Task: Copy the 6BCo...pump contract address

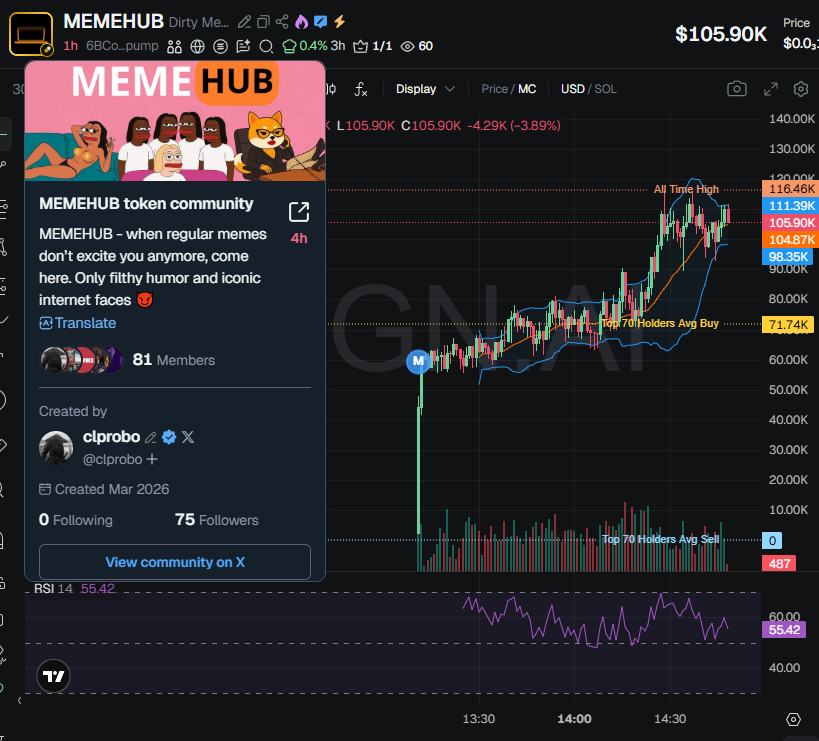Action: point(122,46)
